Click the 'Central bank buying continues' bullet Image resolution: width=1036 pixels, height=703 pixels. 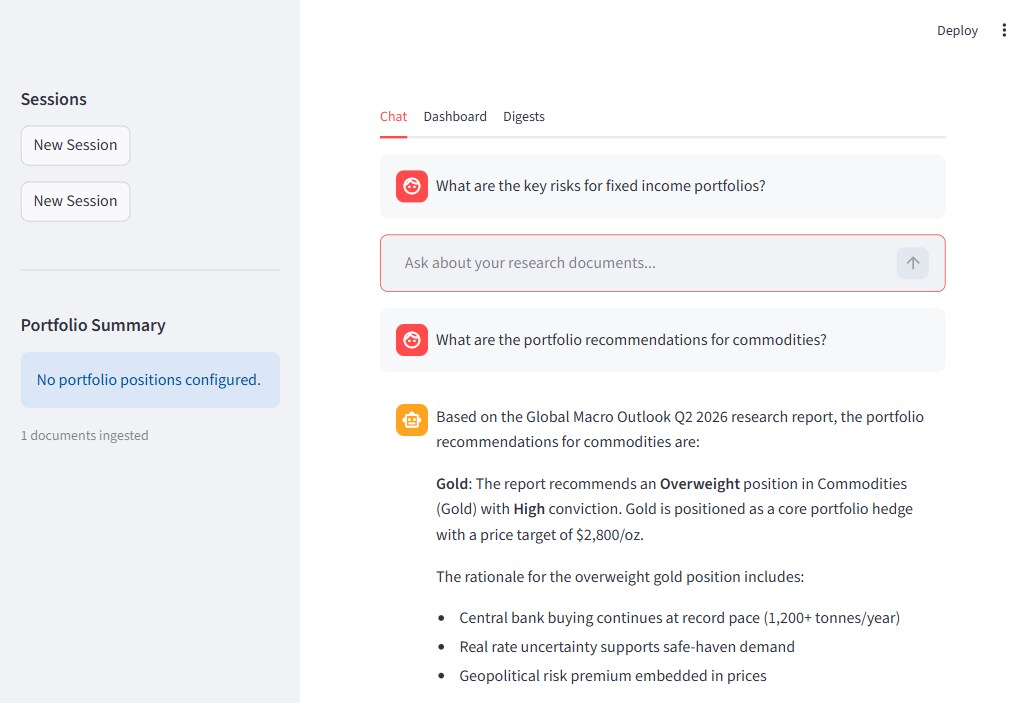[x=679, y=618]
